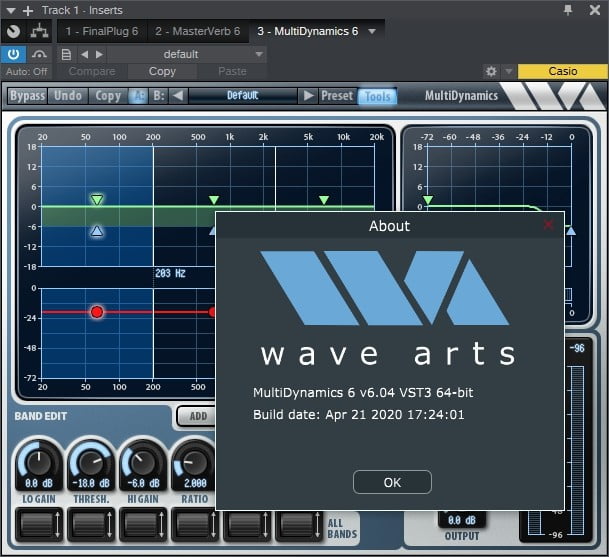Click the host Compare button
This screenshot has height=557, width=609.
[x=92, y=71]
